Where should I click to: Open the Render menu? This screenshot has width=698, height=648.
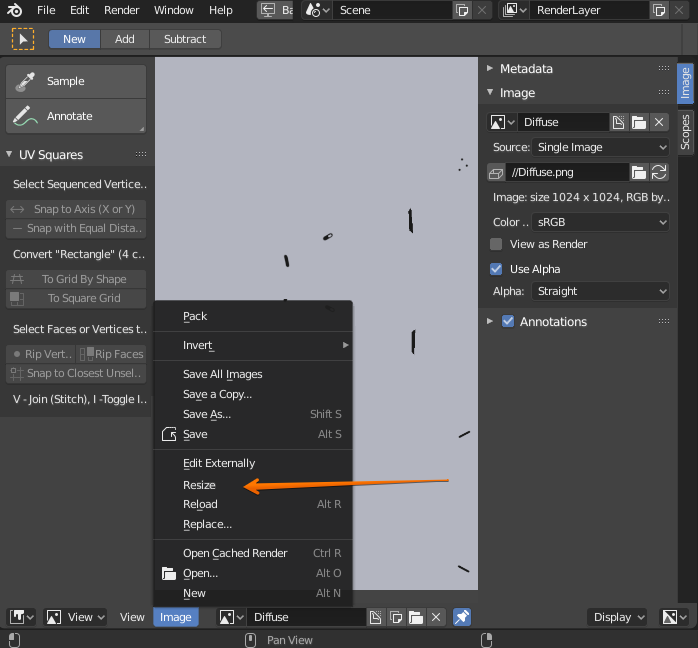[x=122, y=10]
